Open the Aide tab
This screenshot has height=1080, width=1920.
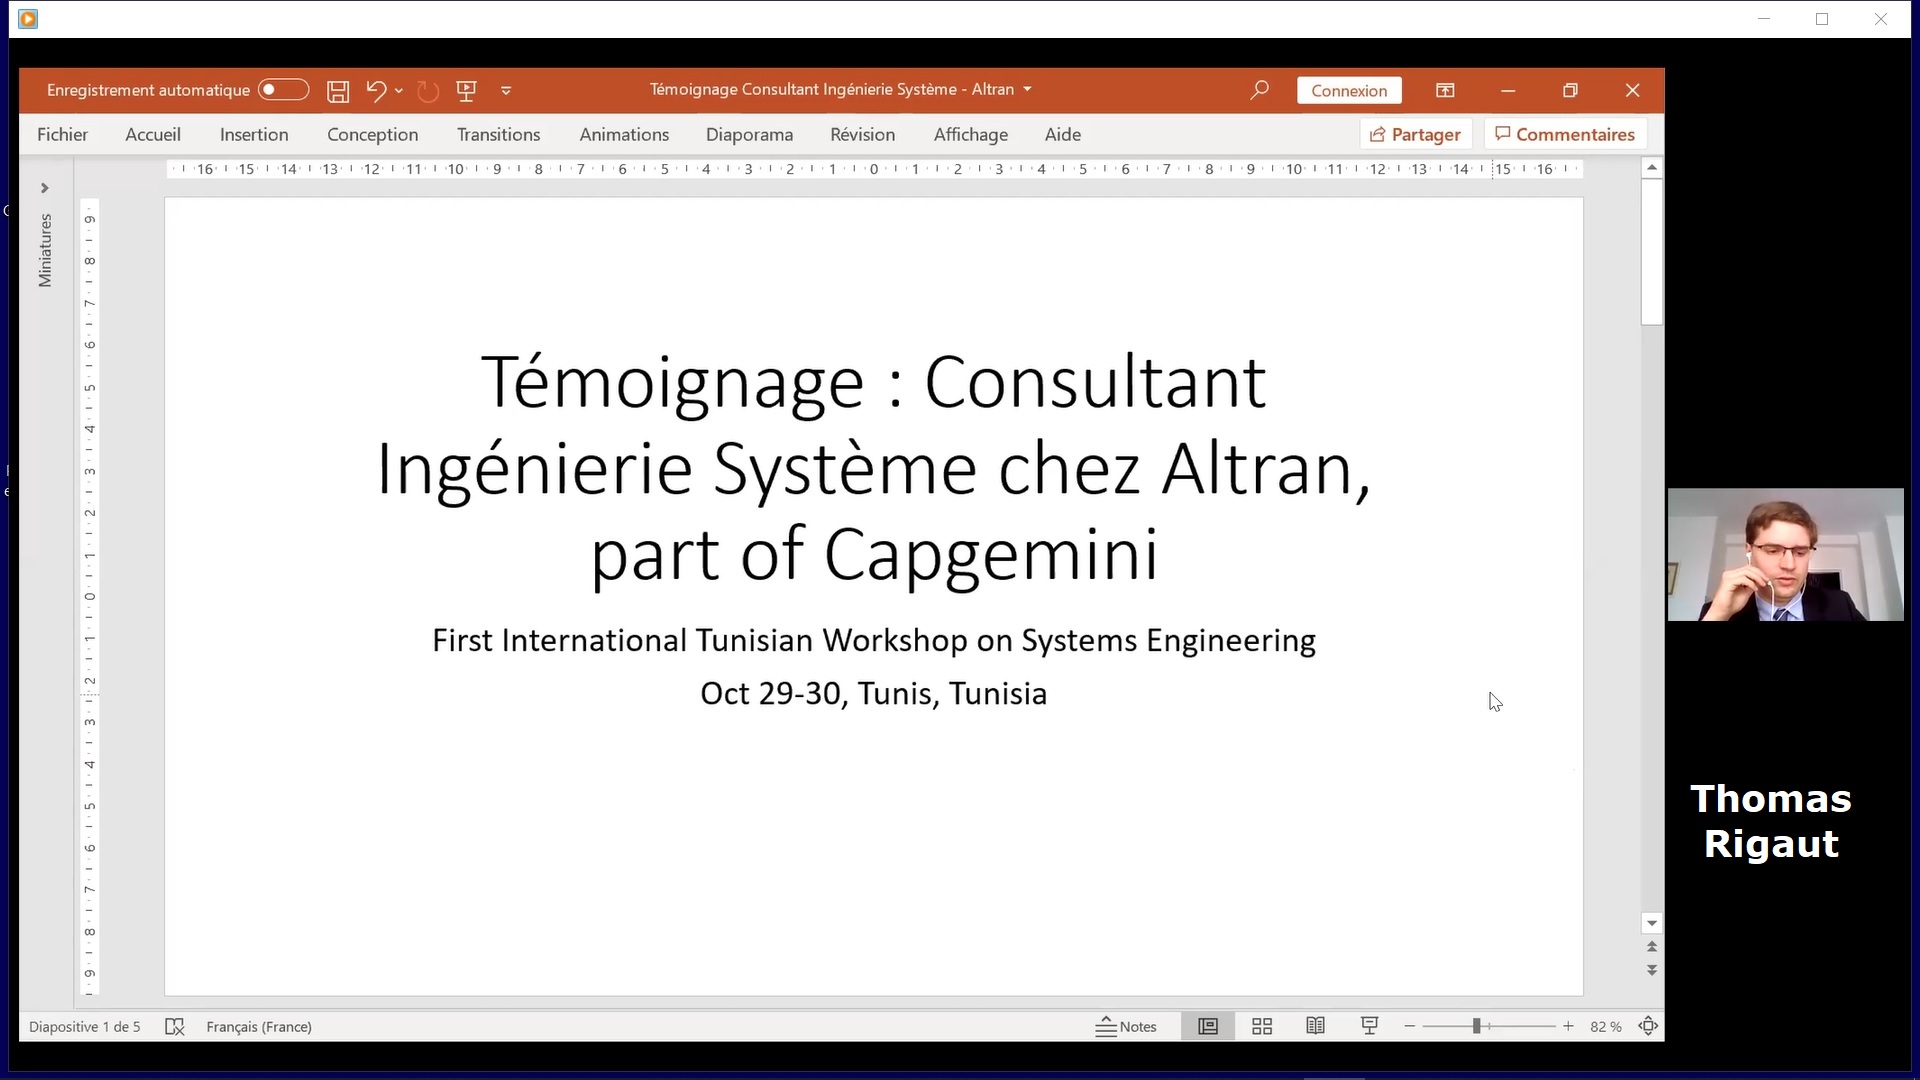pos(1062,135)
